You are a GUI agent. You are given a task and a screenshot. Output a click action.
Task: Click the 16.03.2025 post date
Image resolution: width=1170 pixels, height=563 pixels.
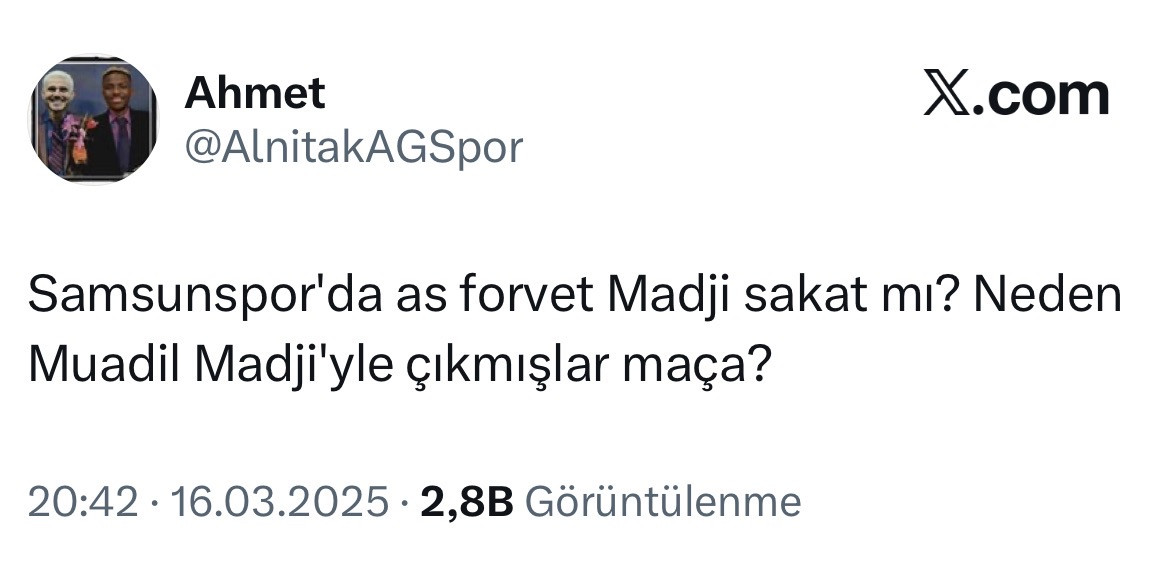pos(279,501)
